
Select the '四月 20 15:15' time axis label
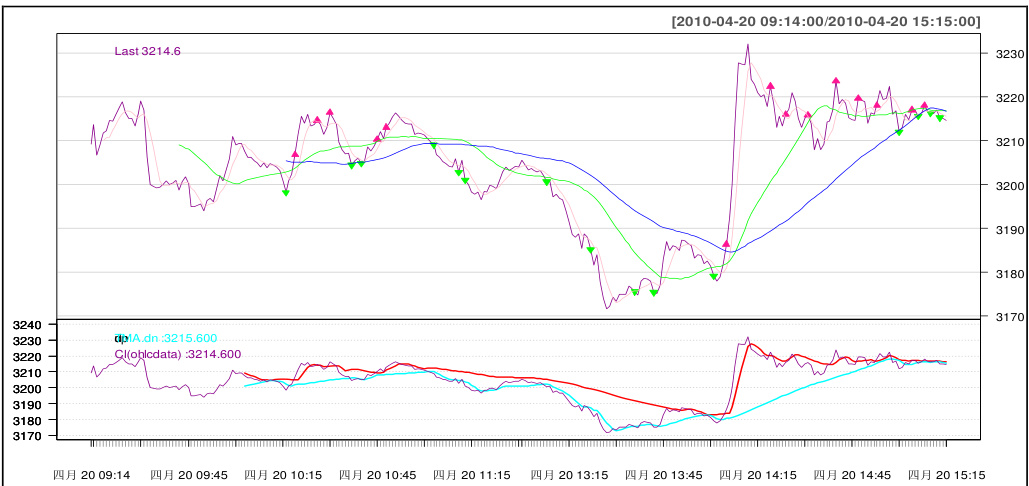tap(947, 475)
